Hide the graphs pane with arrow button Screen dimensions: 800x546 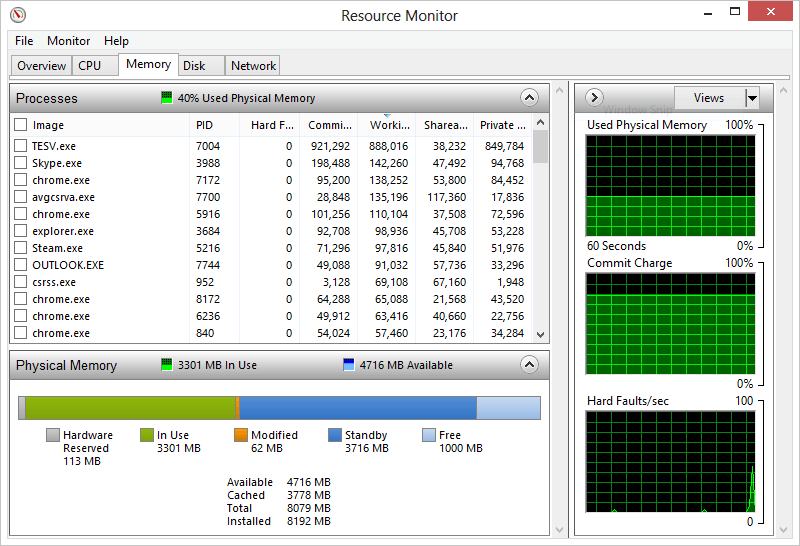tap(594, 97)
